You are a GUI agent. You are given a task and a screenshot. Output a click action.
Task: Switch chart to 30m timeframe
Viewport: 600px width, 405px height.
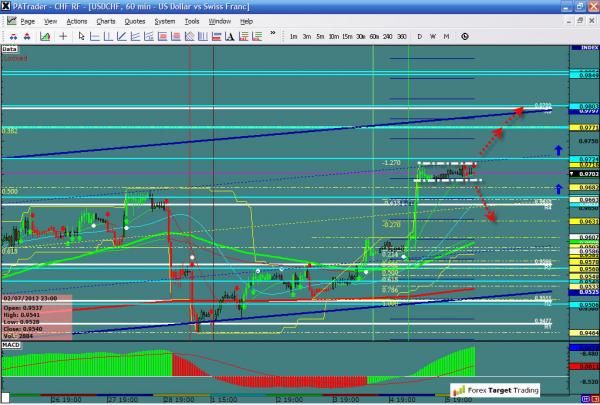coord(360,37)
